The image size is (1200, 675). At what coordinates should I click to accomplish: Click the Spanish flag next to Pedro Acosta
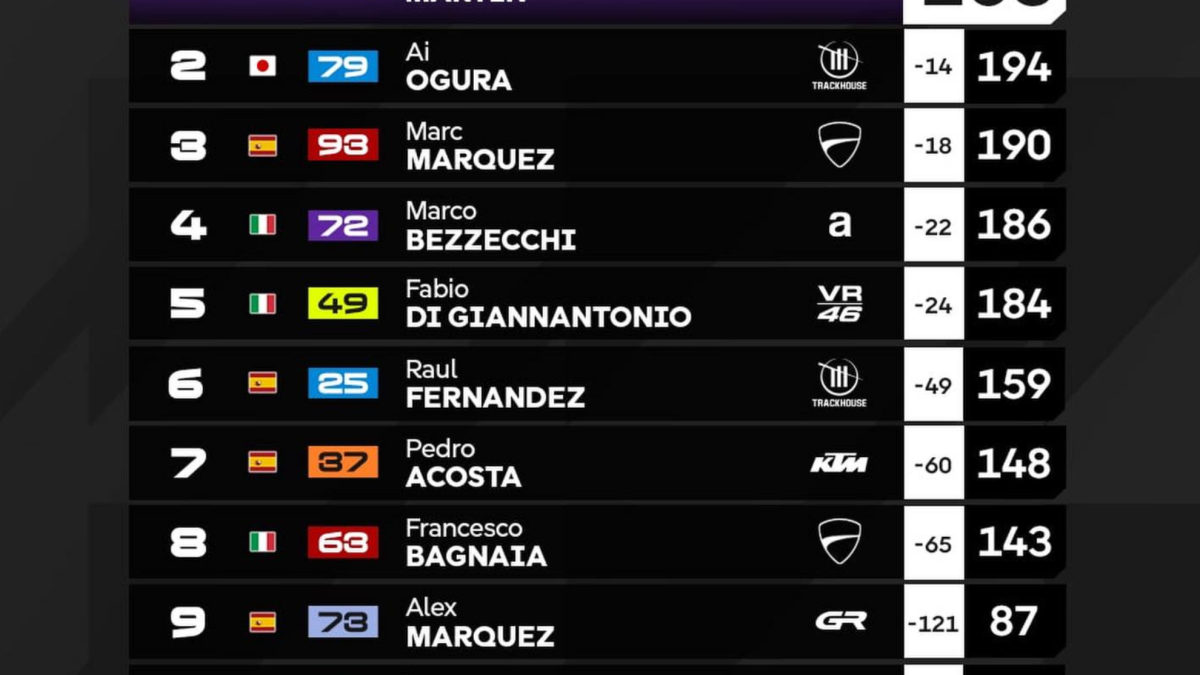pyautogui.click(x=262, y=463)
